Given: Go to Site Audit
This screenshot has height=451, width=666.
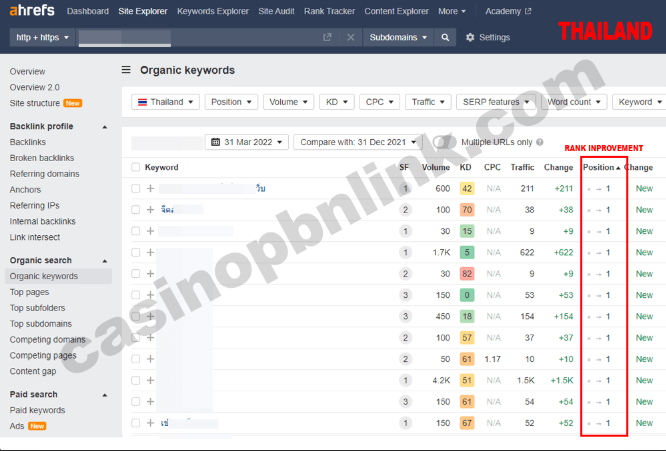Looking at the screenshot, I should click(x=276, y=11).
